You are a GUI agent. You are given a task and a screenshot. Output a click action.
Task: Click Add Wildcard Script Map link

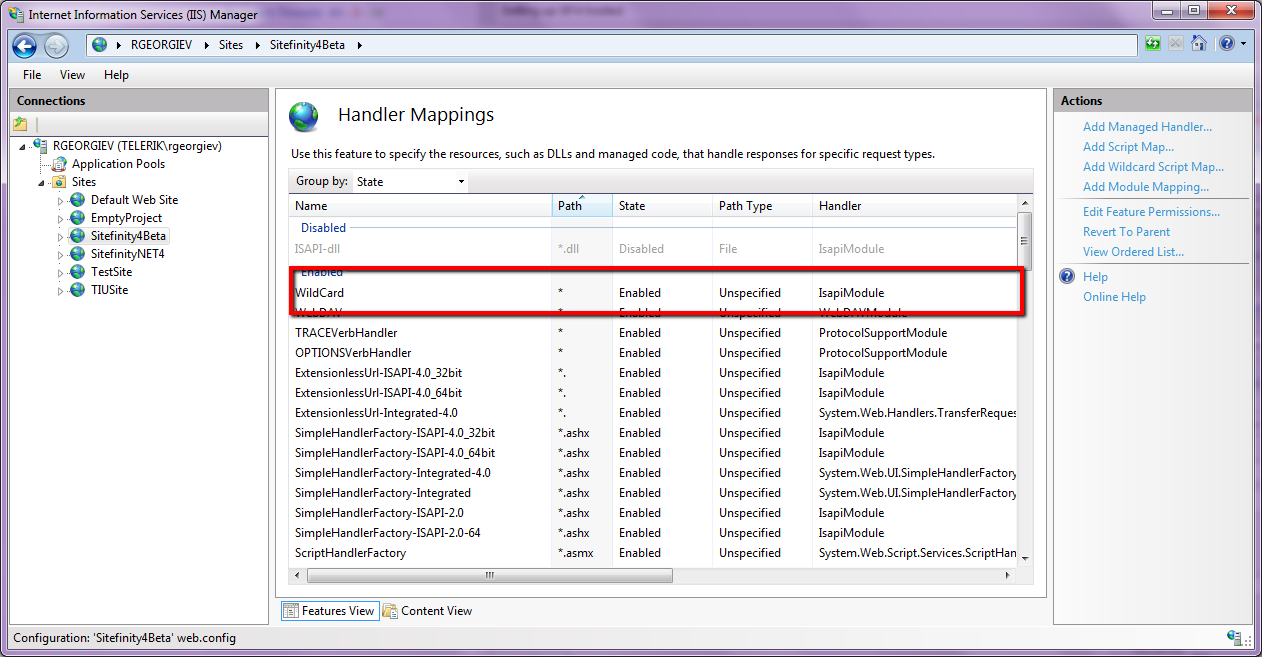1153,167
